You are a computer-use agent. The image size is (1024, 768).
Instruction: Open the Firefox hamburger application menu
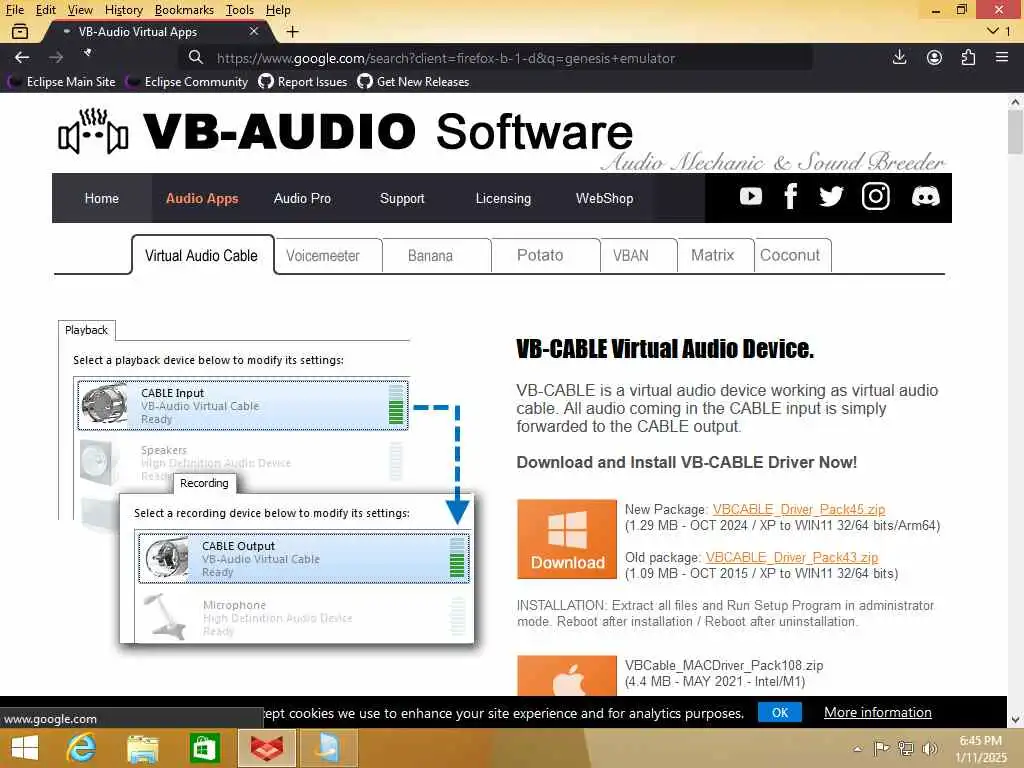[x=1002, y=57]
